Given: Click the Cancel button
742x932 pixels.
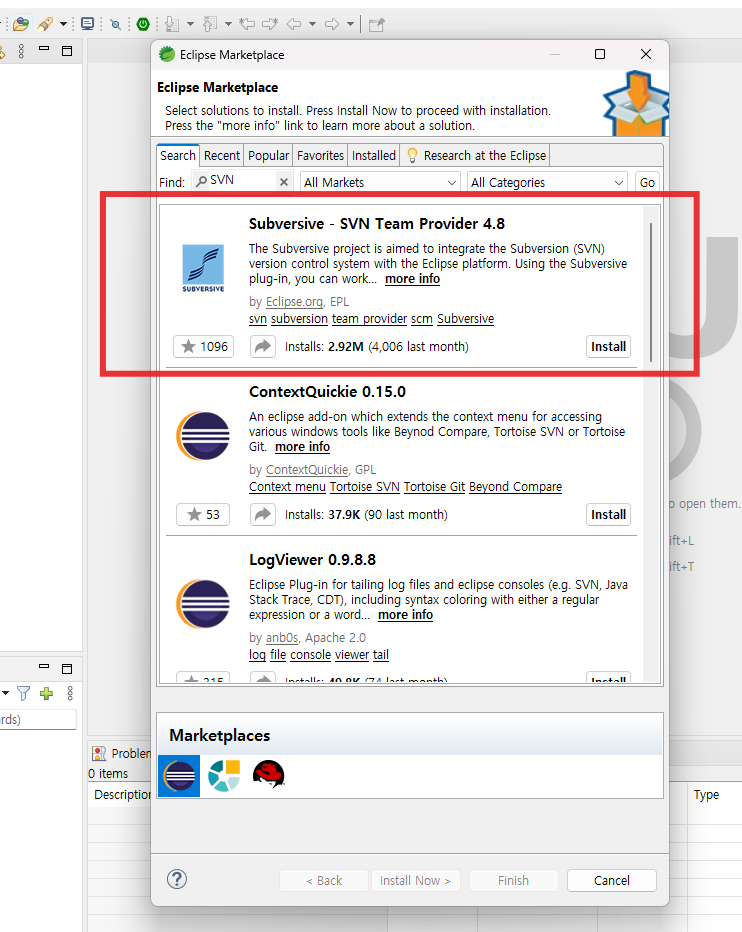Looking at the screenshot, I should (x=611, y=880).
